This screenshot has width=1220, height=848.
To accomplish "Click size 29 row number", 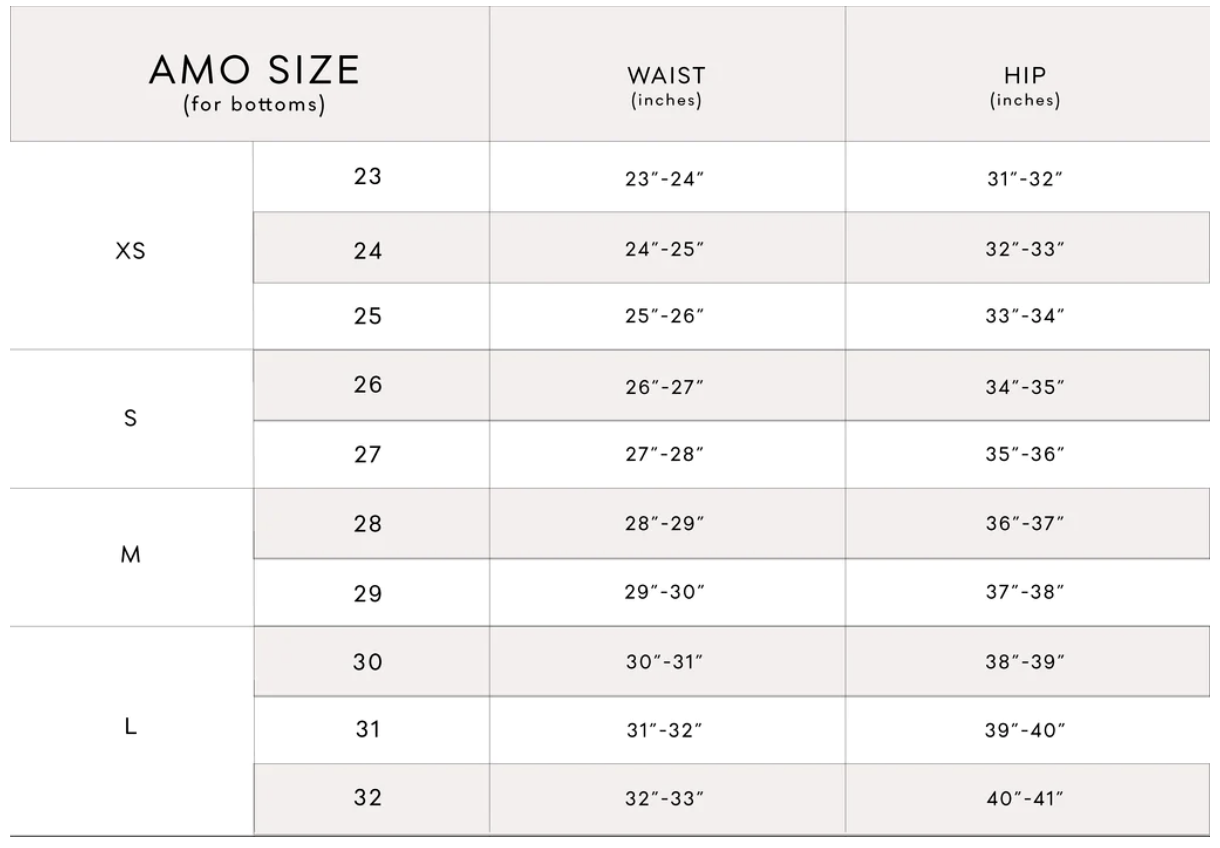I will pyautogui.click(x=368, y=594).
